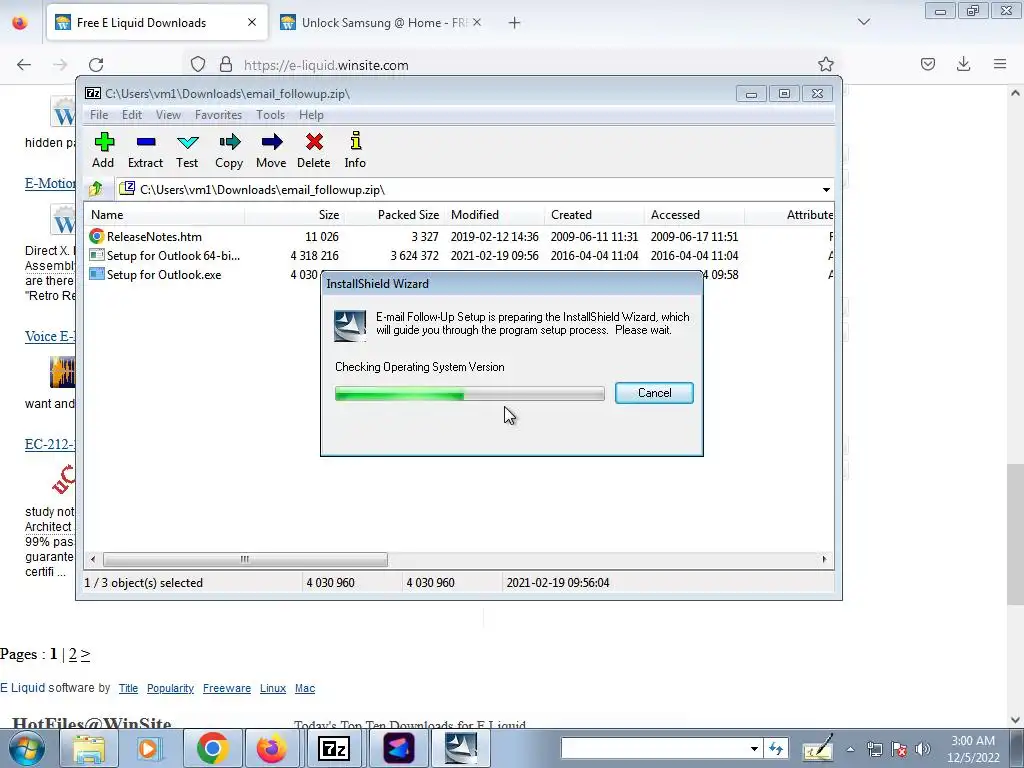The height and width of the screenshot is (768, 1024).
Task: Launch Chrome from the taskbar
Action: coord(212,748)
